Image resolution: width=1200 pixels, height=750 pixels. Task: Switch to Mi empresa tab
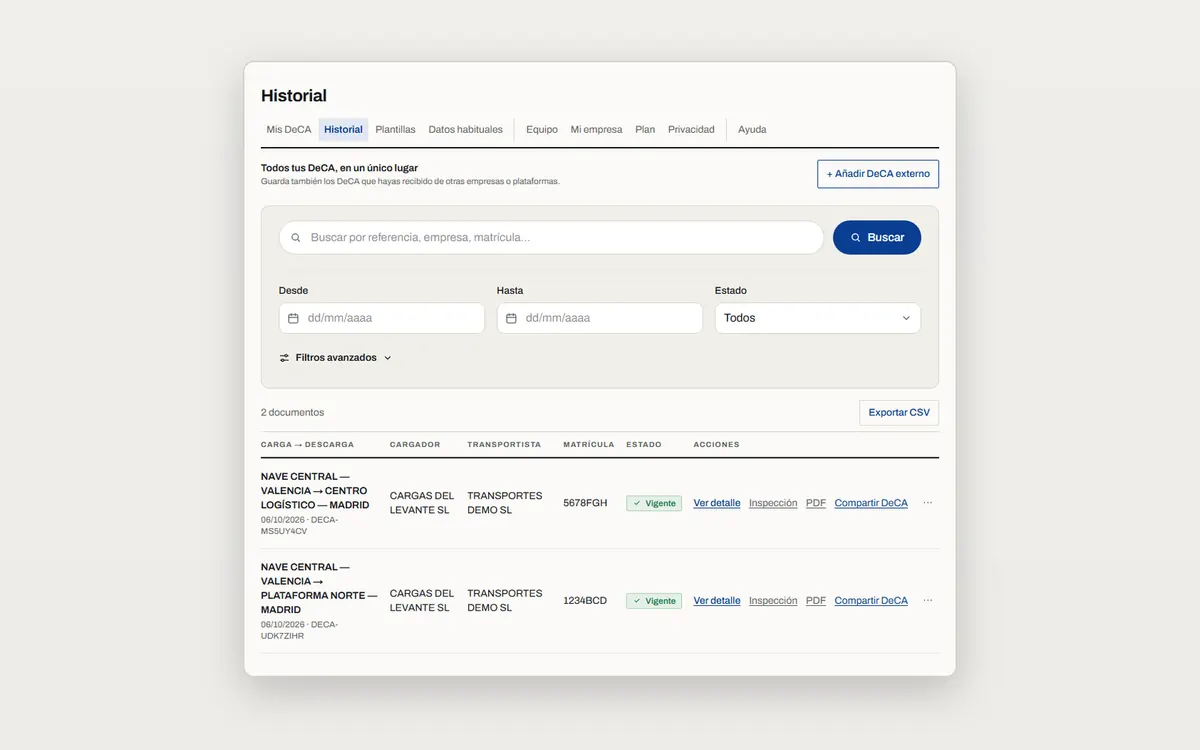[x=596, y=129]
